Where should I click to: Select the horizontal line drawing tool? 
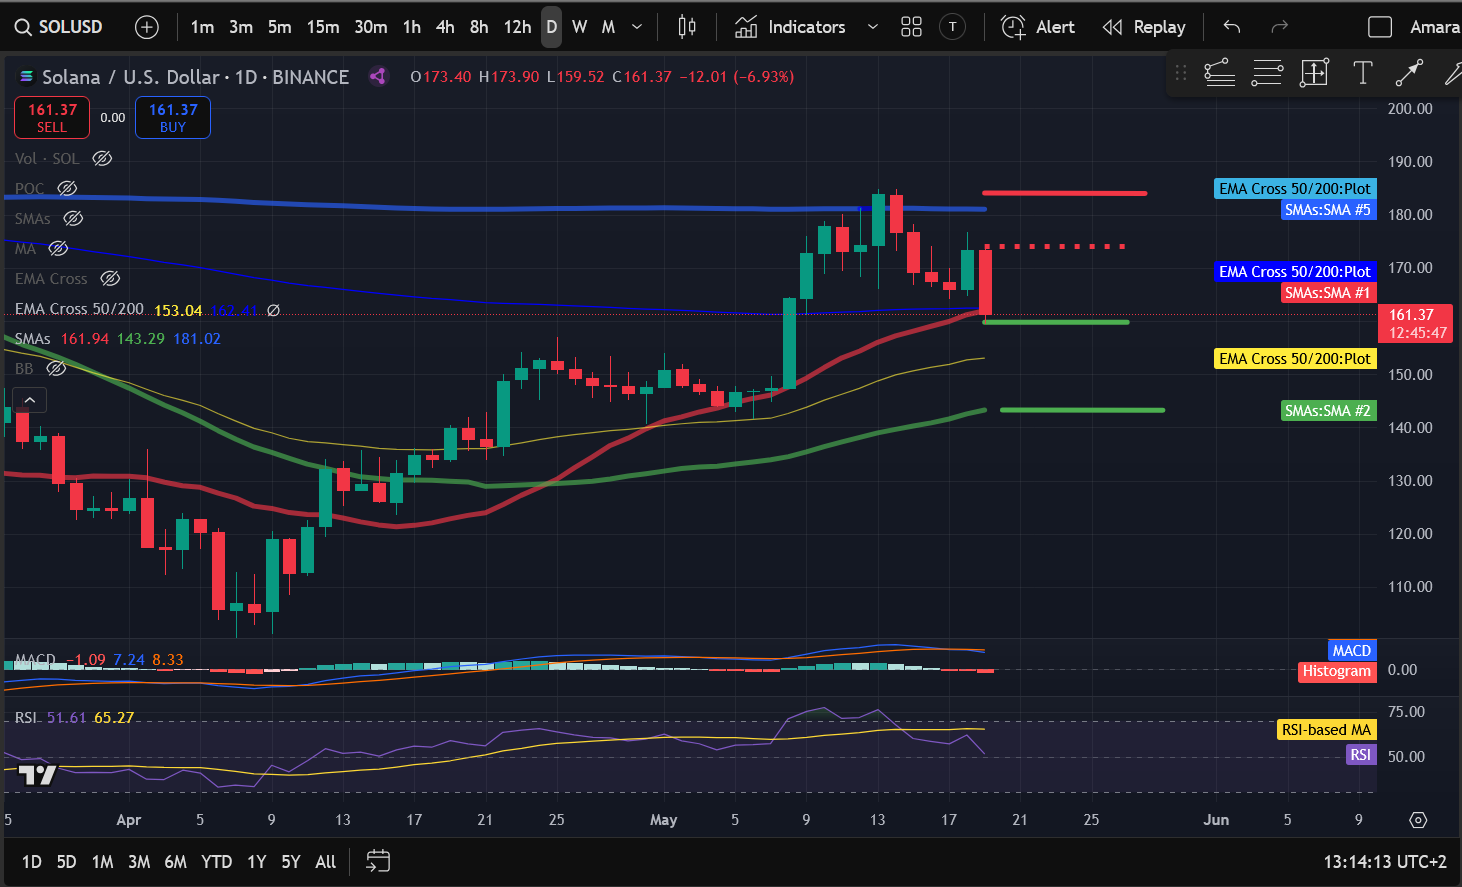coord(1219,72)
